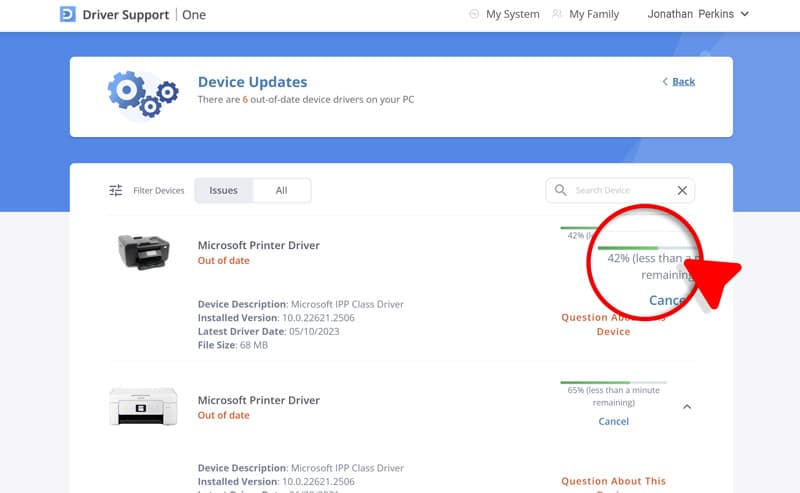Click the Driver Support logo icon

pyautogui.click(x=68, y=14)
